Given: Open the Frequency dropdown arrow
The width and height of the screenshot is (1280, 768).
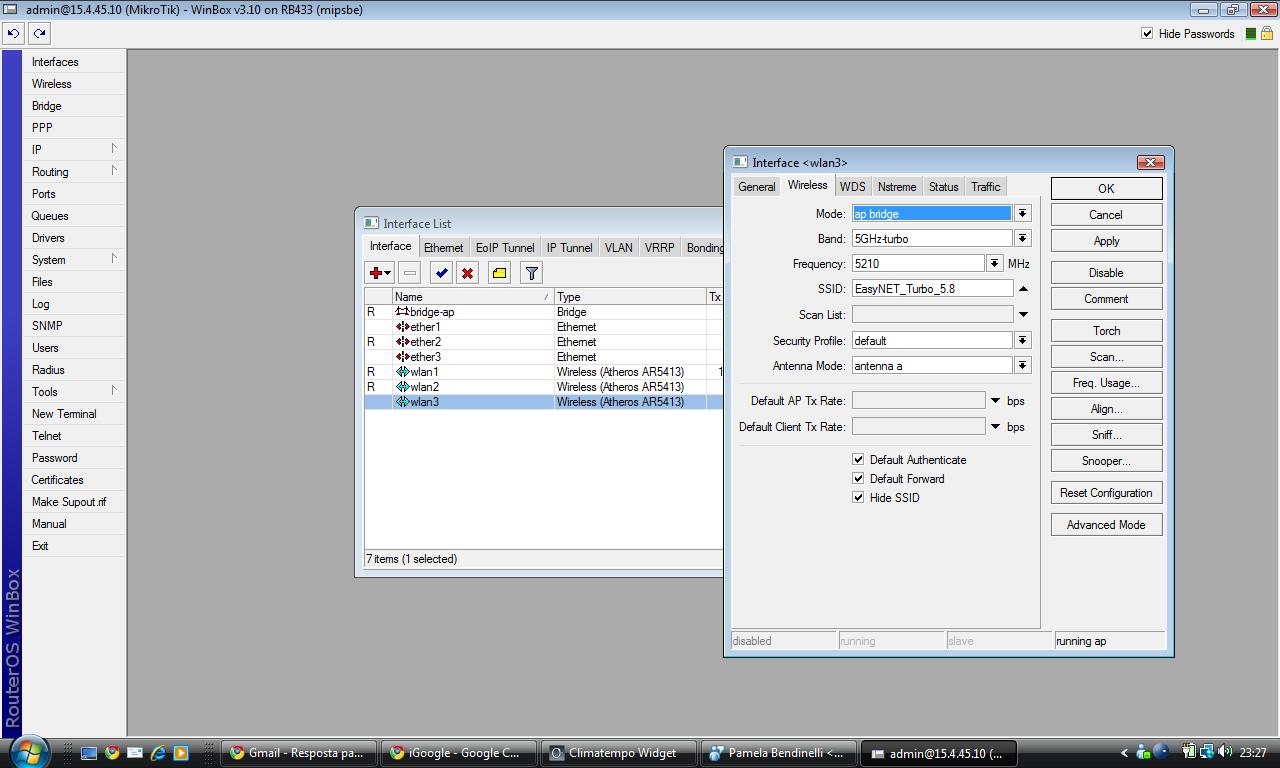Looking at the screenshot, I should point(994,263).
